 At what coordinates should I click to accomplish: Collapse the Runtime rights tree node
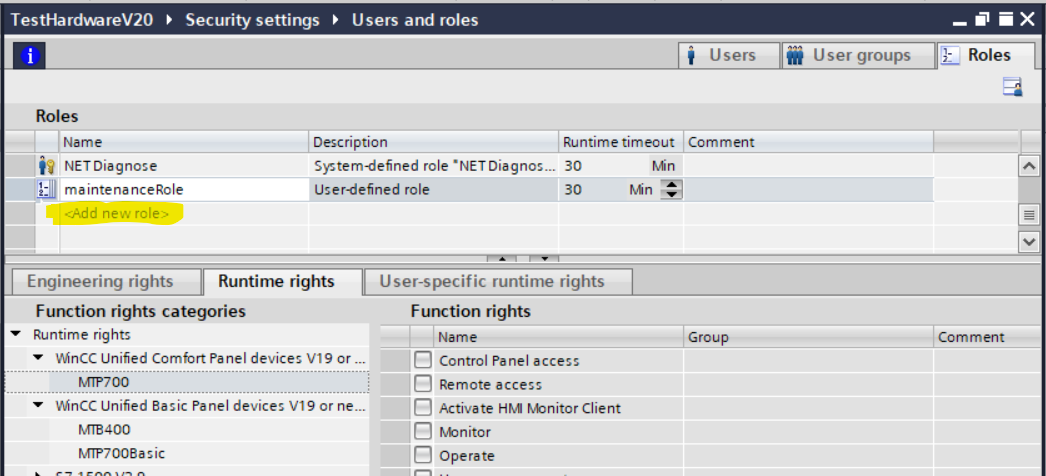tap(17, 335)
